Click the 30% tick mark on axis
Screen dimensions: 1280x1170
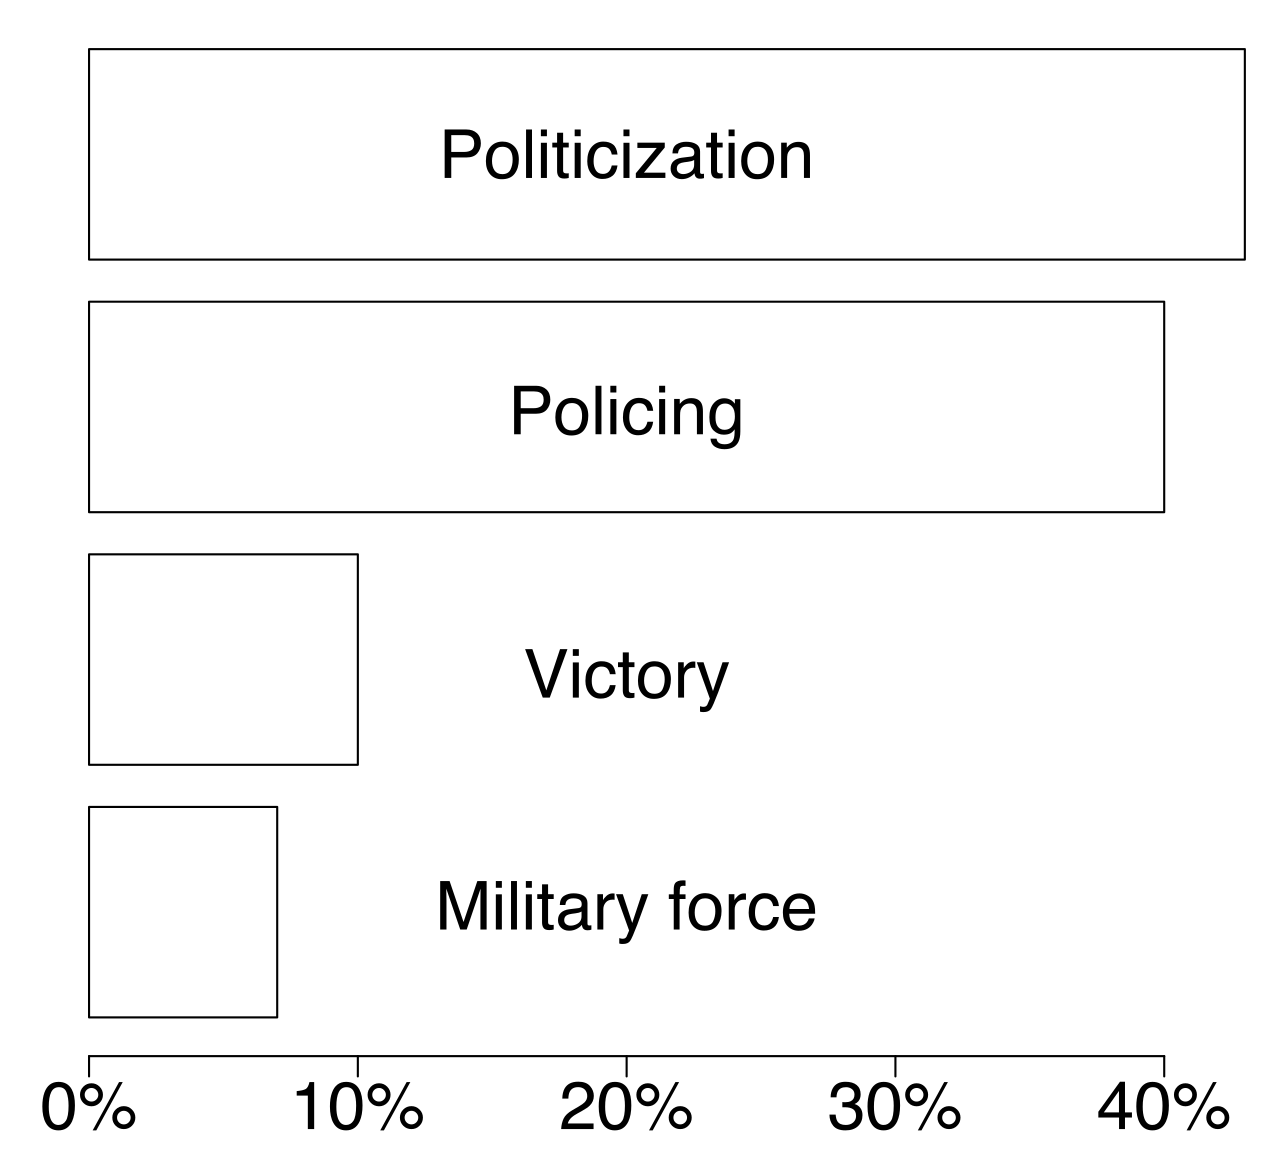pos(895,1066)
